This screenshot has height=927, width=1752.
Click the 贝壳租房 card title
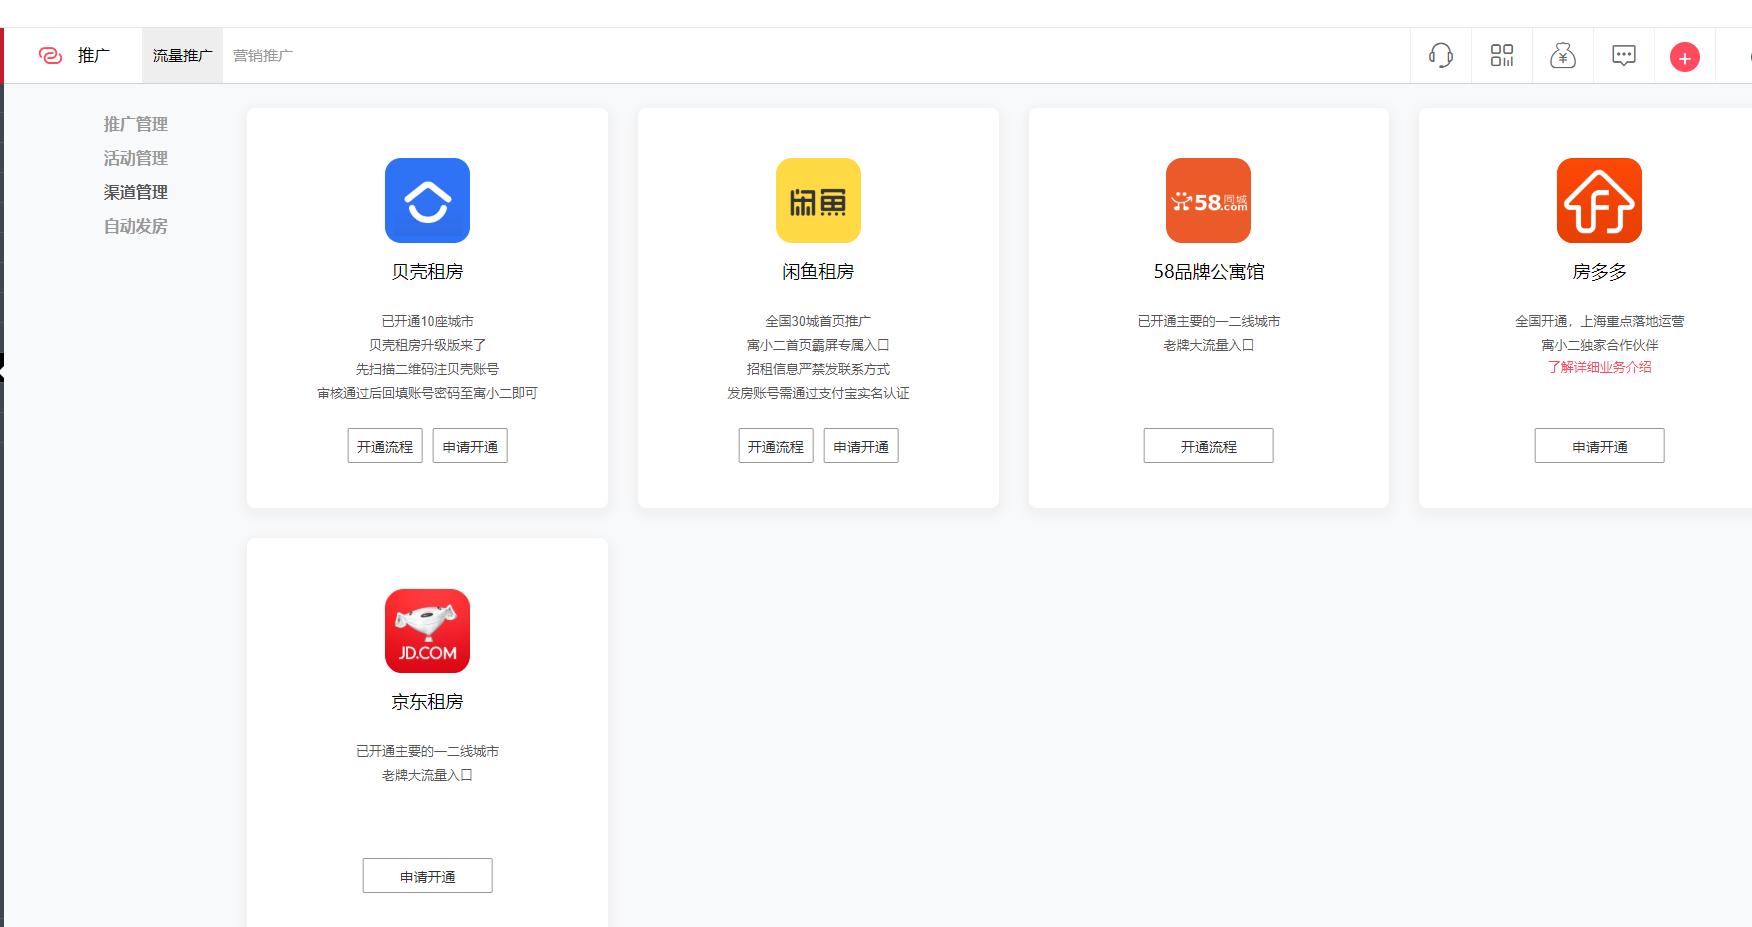pos(427,272)
